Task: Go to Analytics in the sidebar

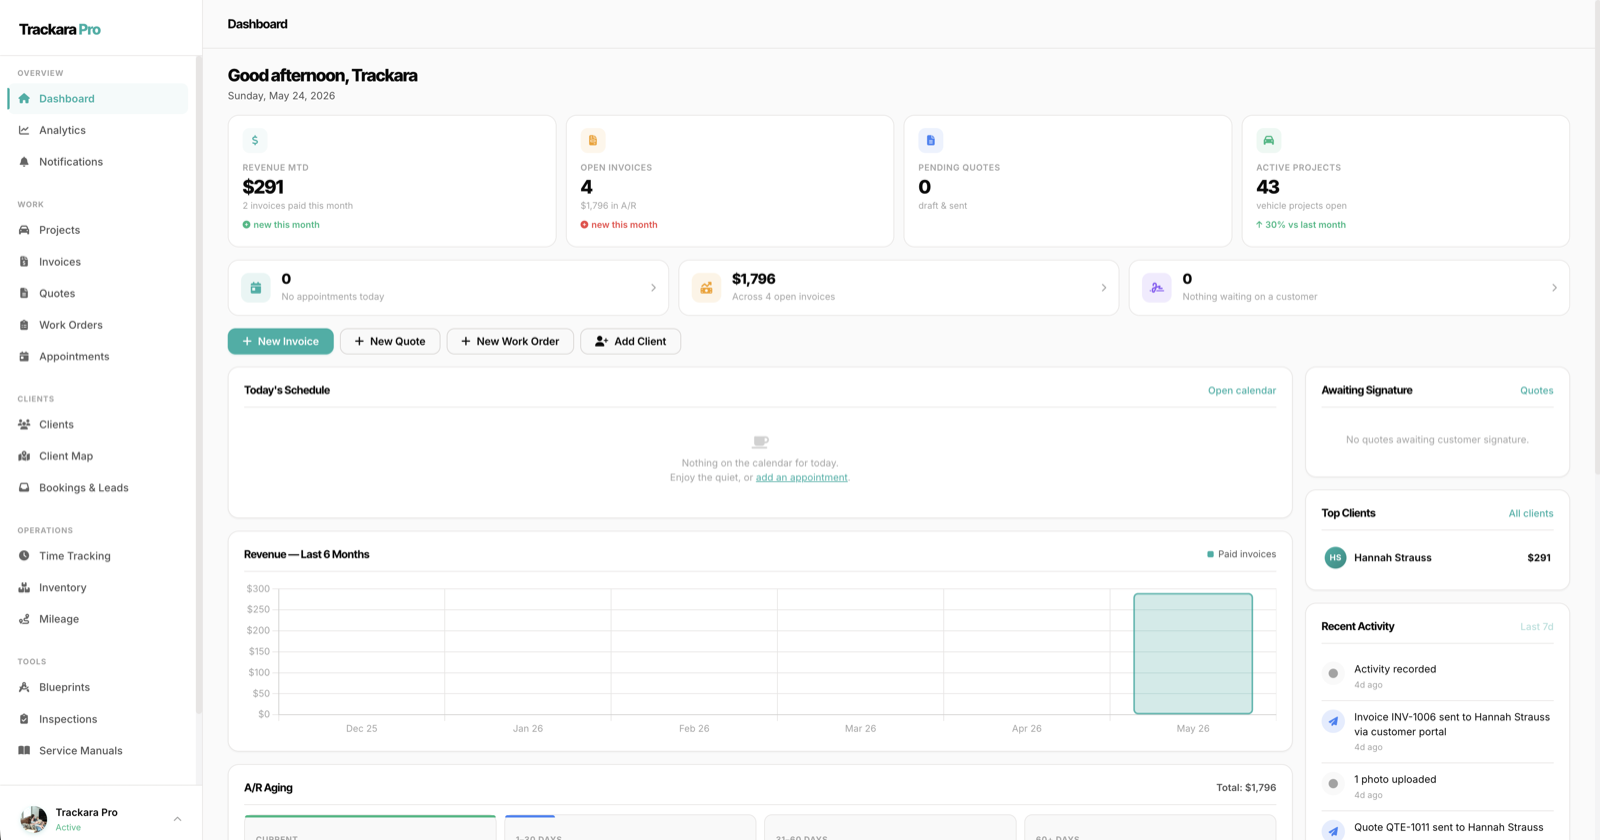Action: point(98,130)
